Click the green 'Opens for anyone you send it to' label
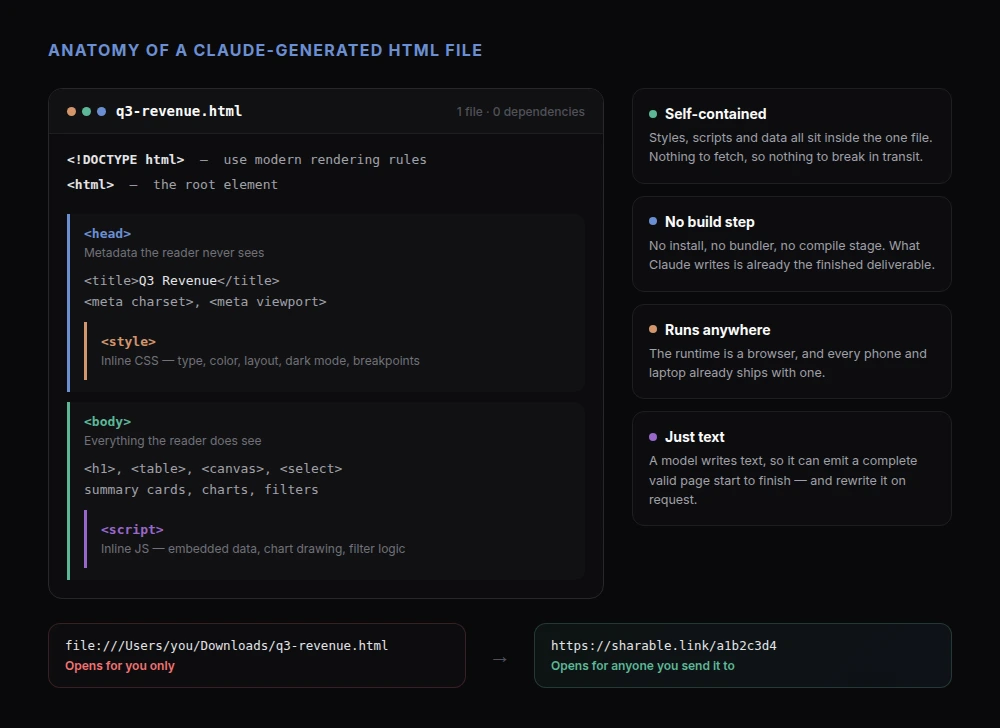This screenshot has height=728, width=1000. pos(643,666)
